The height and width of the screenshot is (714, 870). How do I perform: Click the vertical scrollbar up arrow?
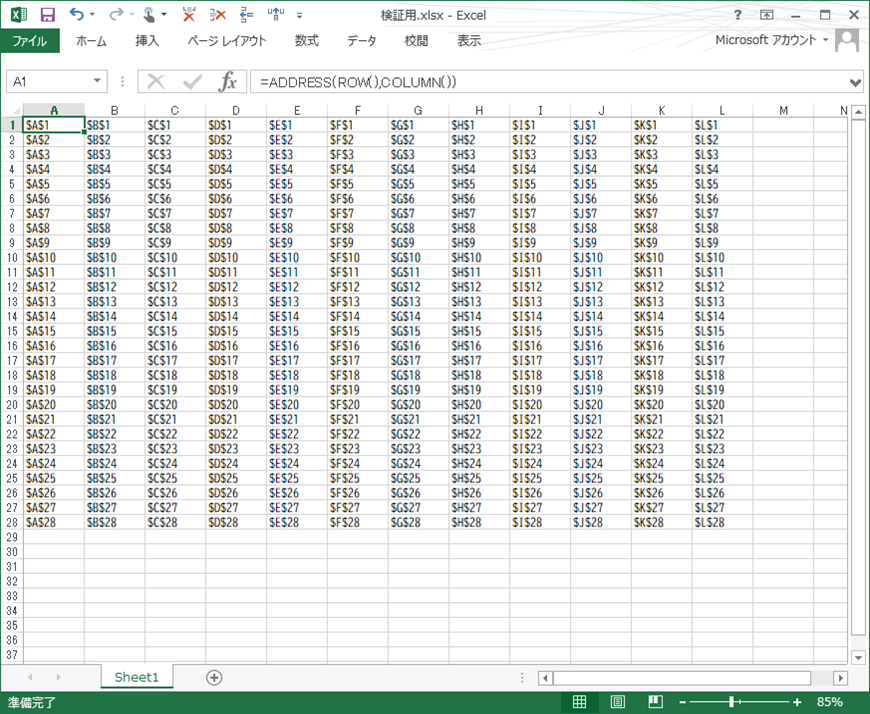pyautogui.click(x=858, y=112)
